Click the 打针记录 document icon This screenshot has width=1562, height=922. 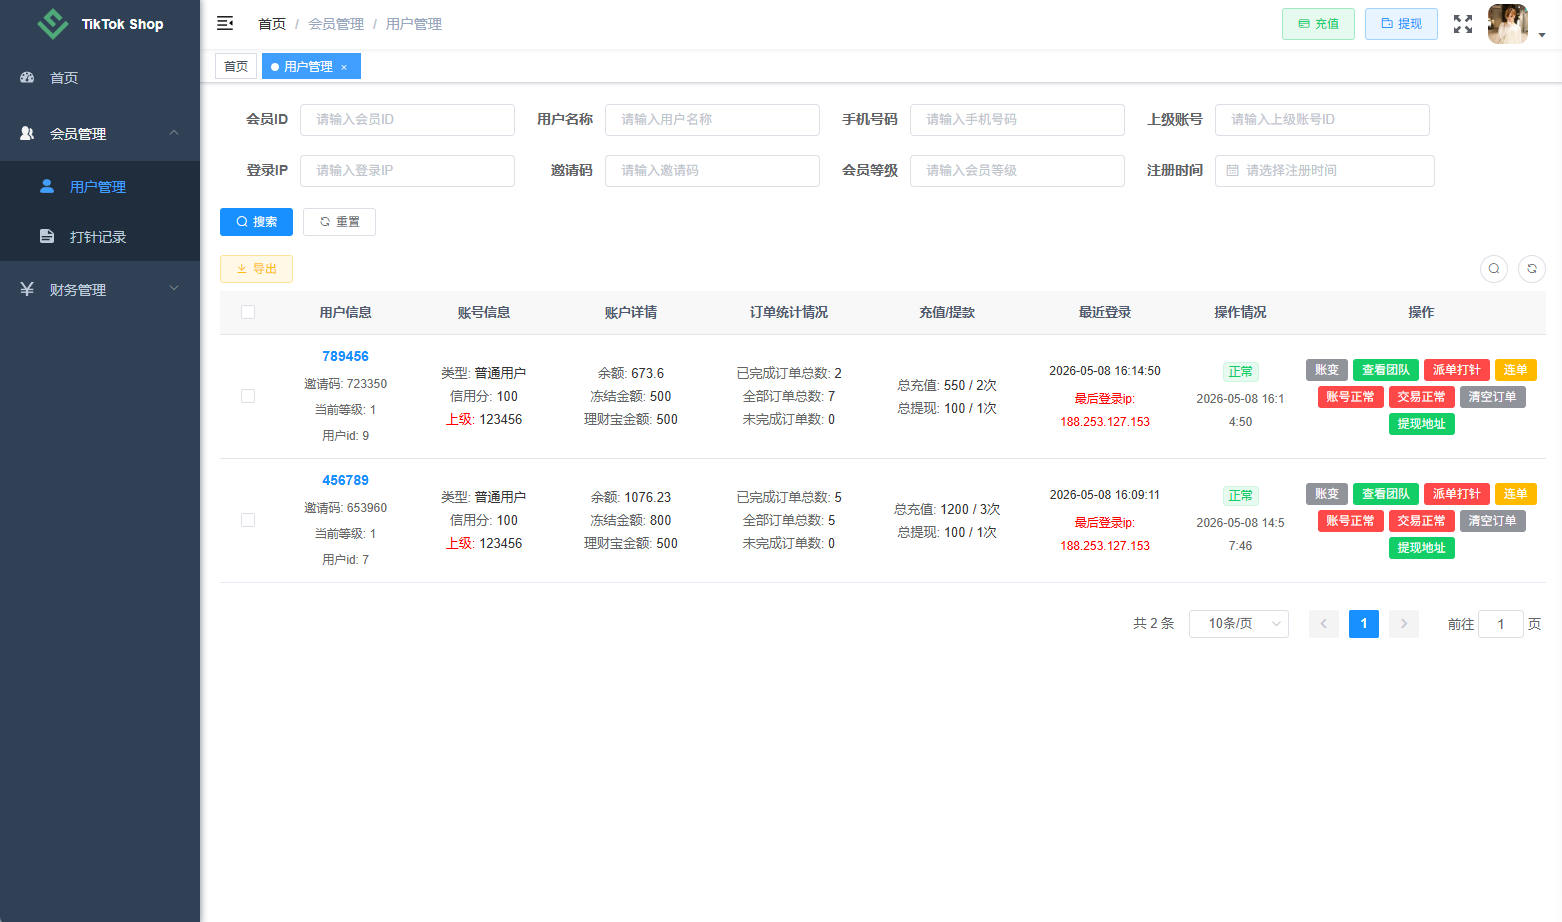point(47,236)
